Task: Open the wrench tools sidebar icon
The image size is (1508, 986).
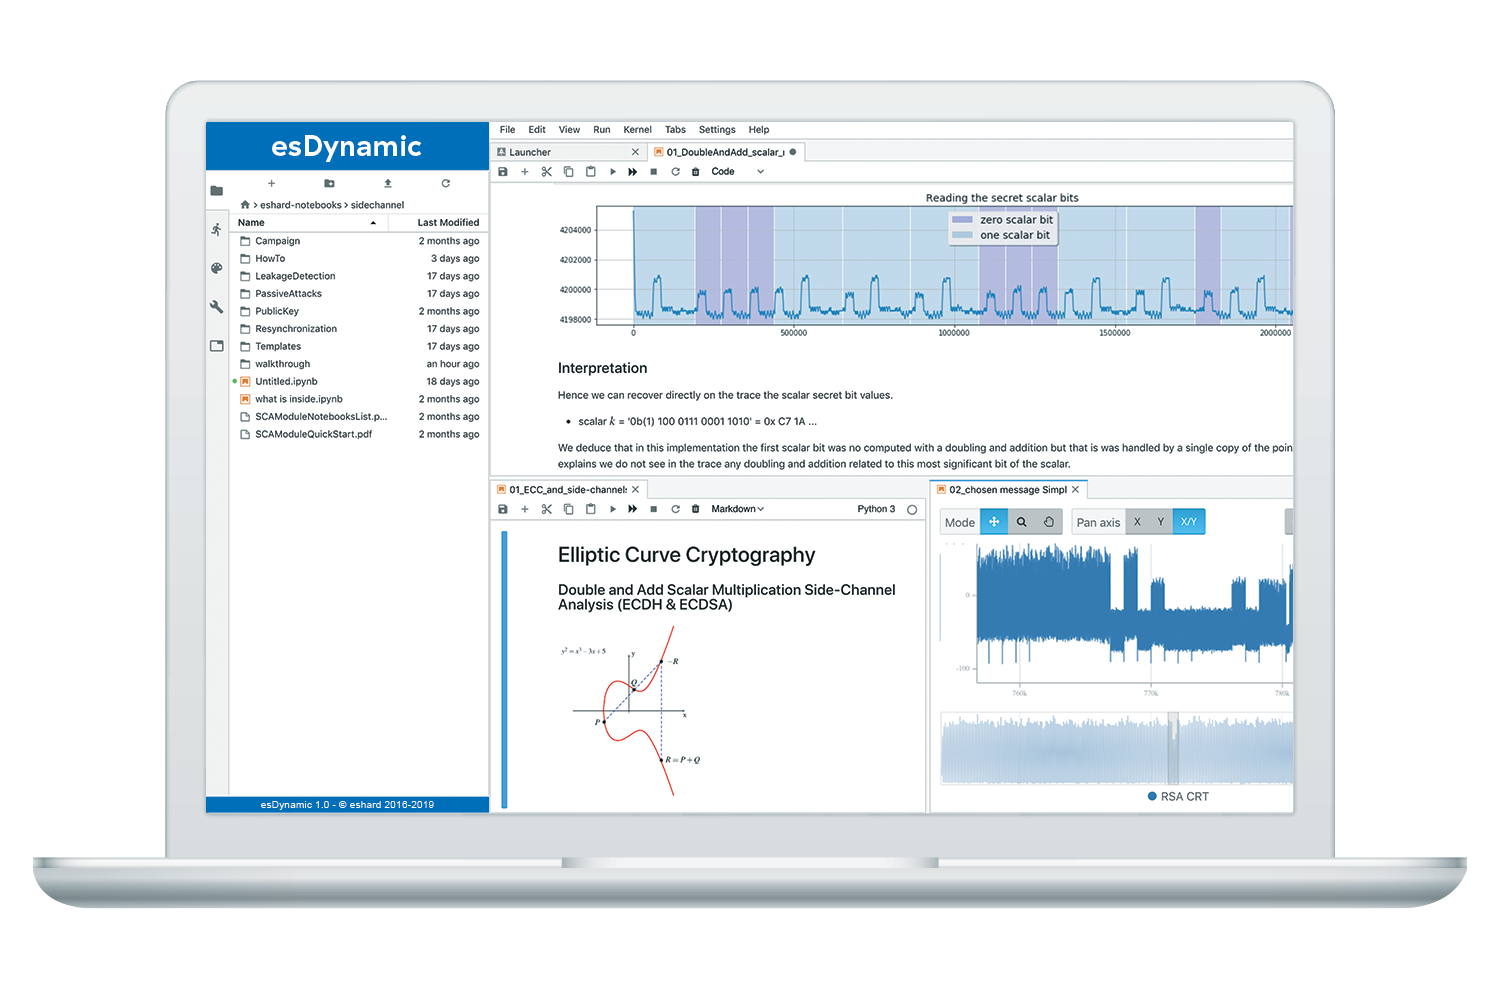Action: pos(216,307)
